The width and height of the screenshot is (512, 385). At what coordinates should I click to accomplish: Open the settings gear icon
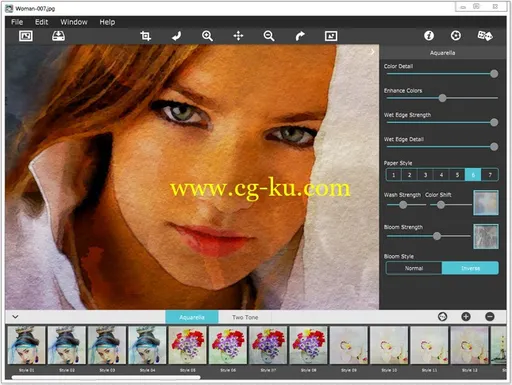click(456, 35)
